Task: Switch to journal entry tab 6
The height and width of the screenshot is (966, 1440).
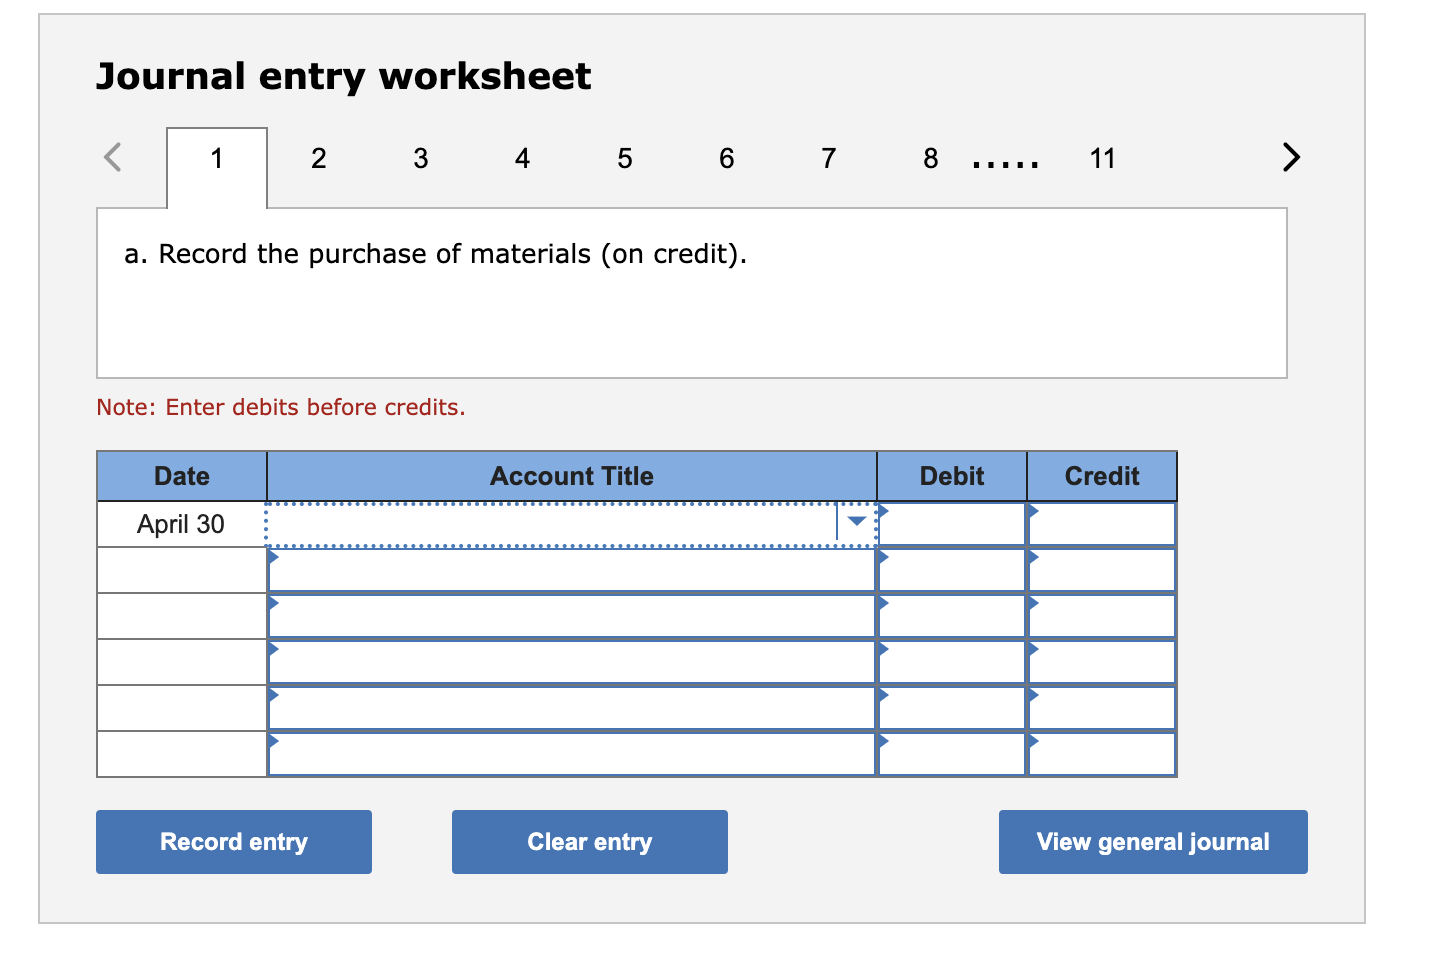Action: 726,158
